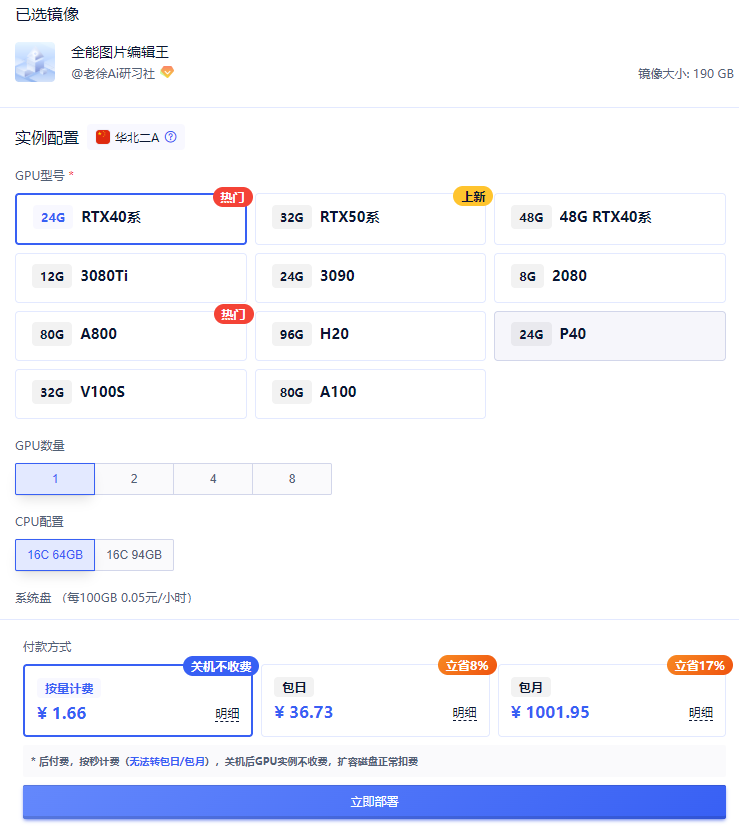Pick the A100 80G GPU model
The width and height of the screenshot is (739, 832).
(x=370, y=393)
